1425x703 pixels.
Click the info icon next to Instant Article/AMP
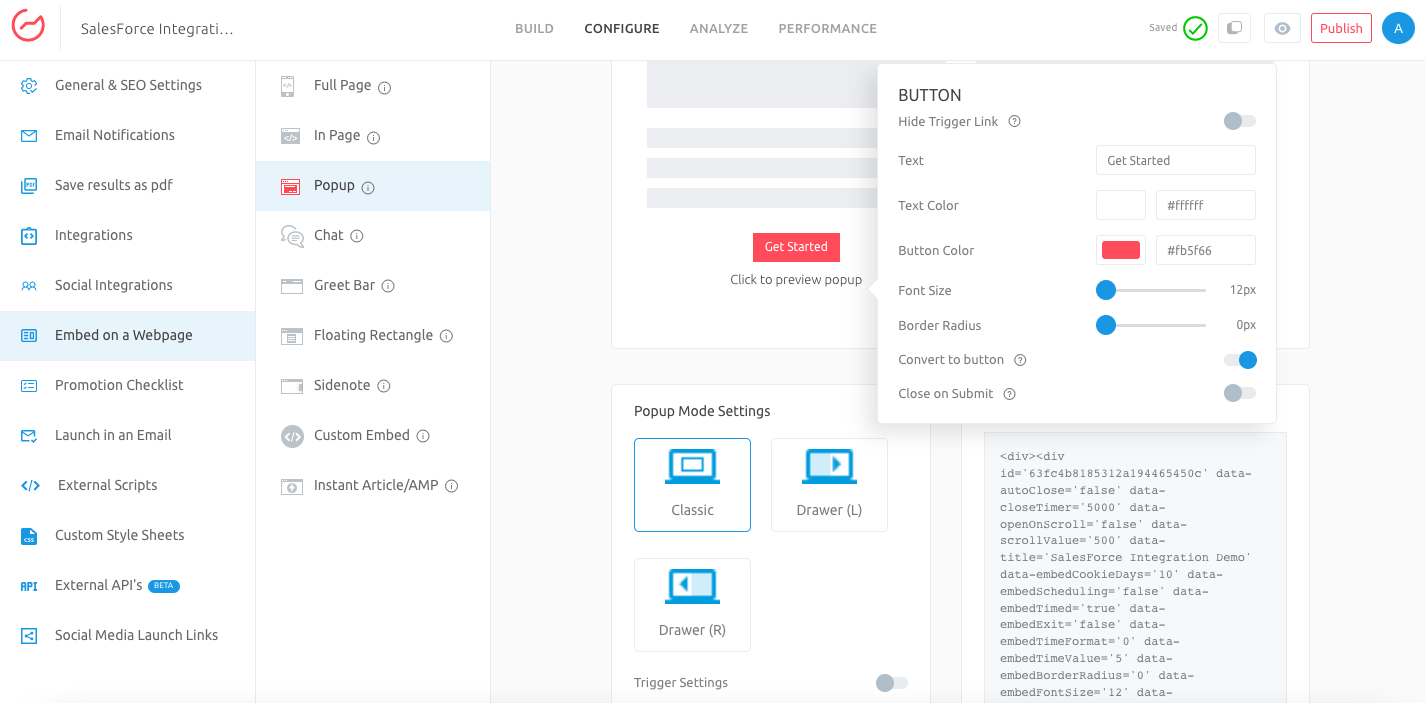pos(451,486)
